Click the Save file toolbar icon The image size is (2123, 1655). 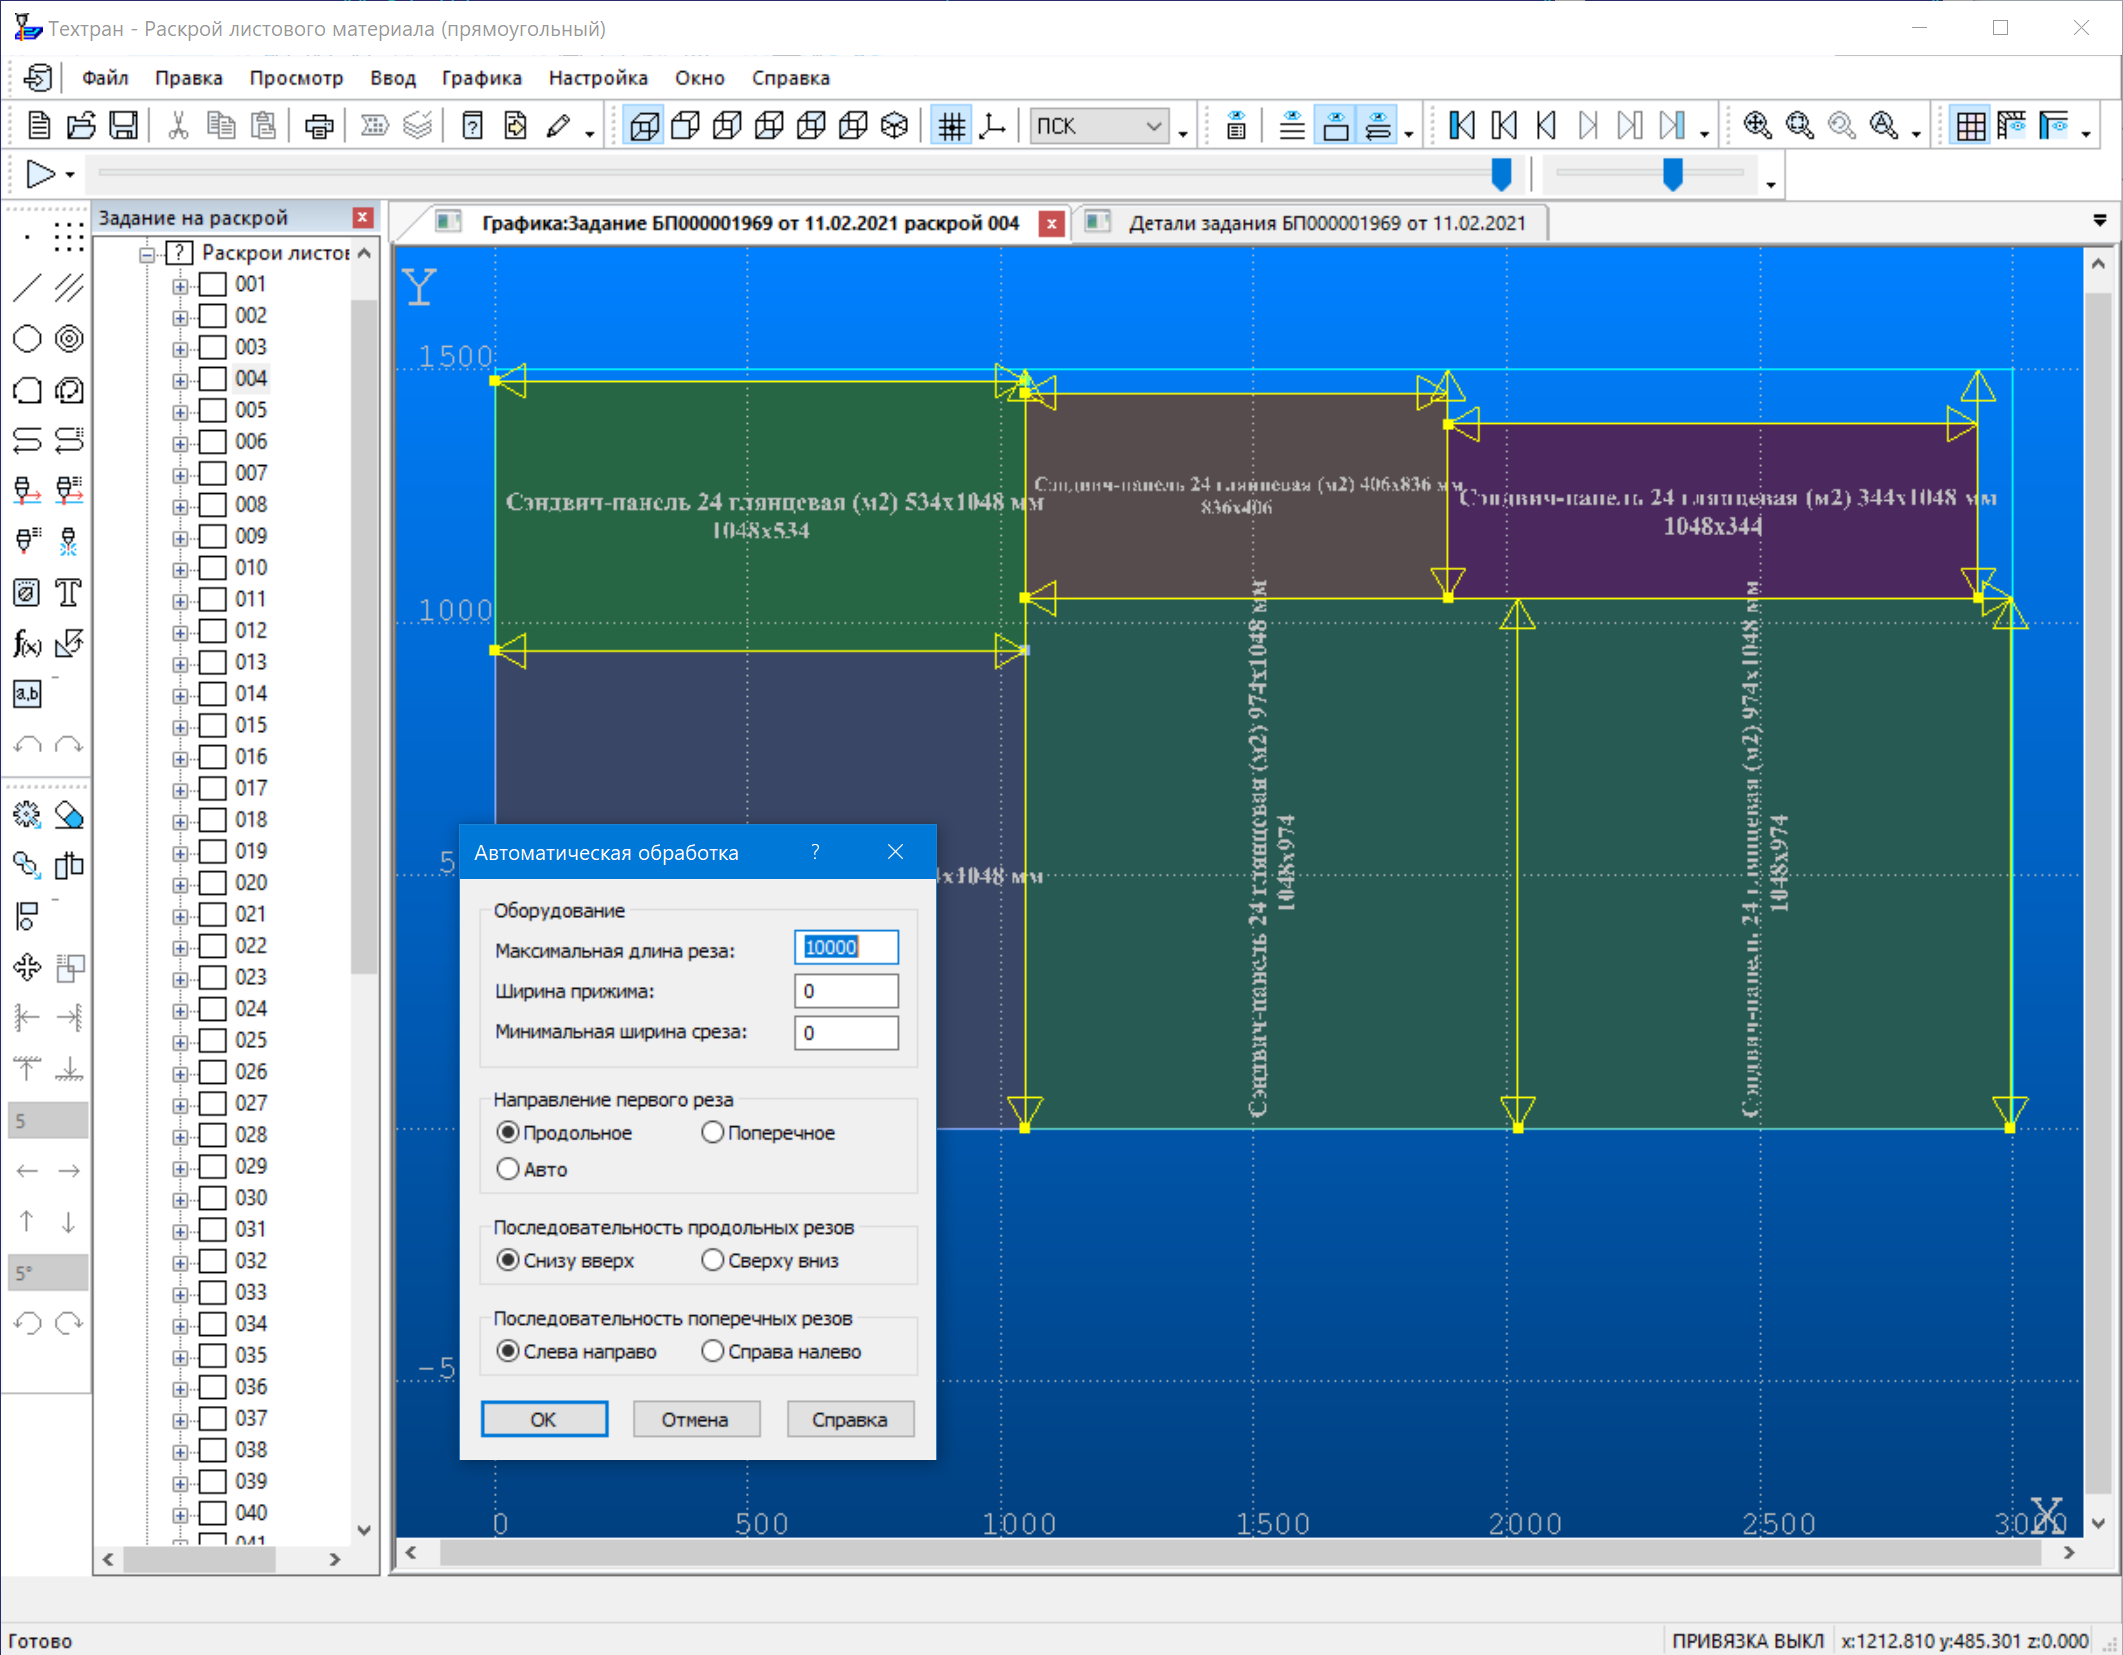(x=123, y=126)
